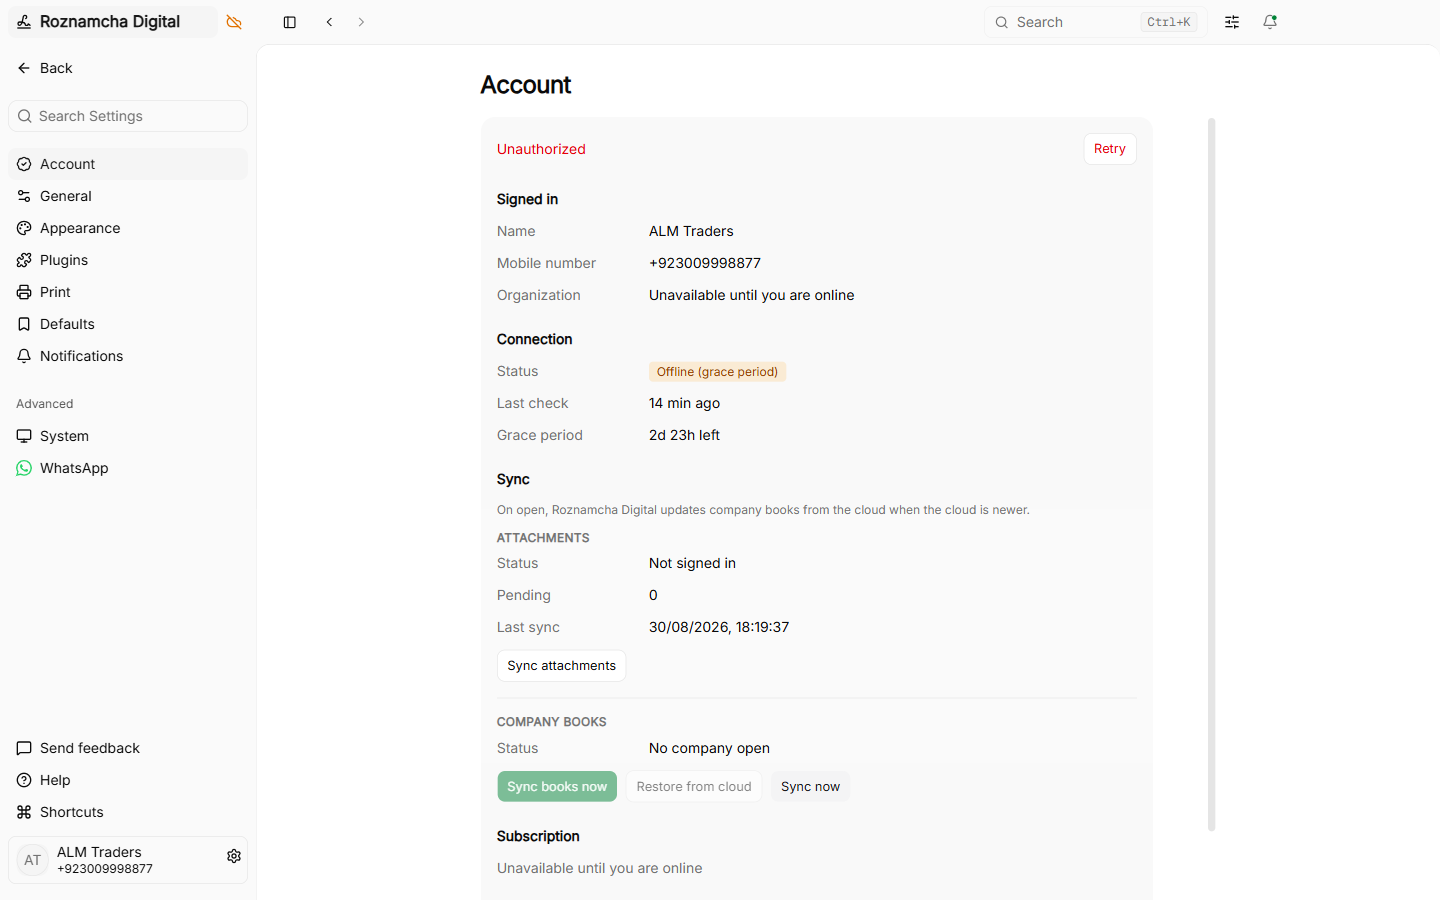Click the search magnifier in top bar

pyautogui.click(x=1001, y=22)
